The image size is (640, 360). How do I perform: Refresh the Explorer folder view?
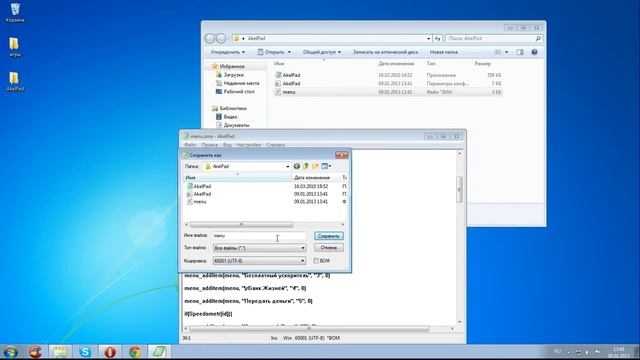click(438, 38)
